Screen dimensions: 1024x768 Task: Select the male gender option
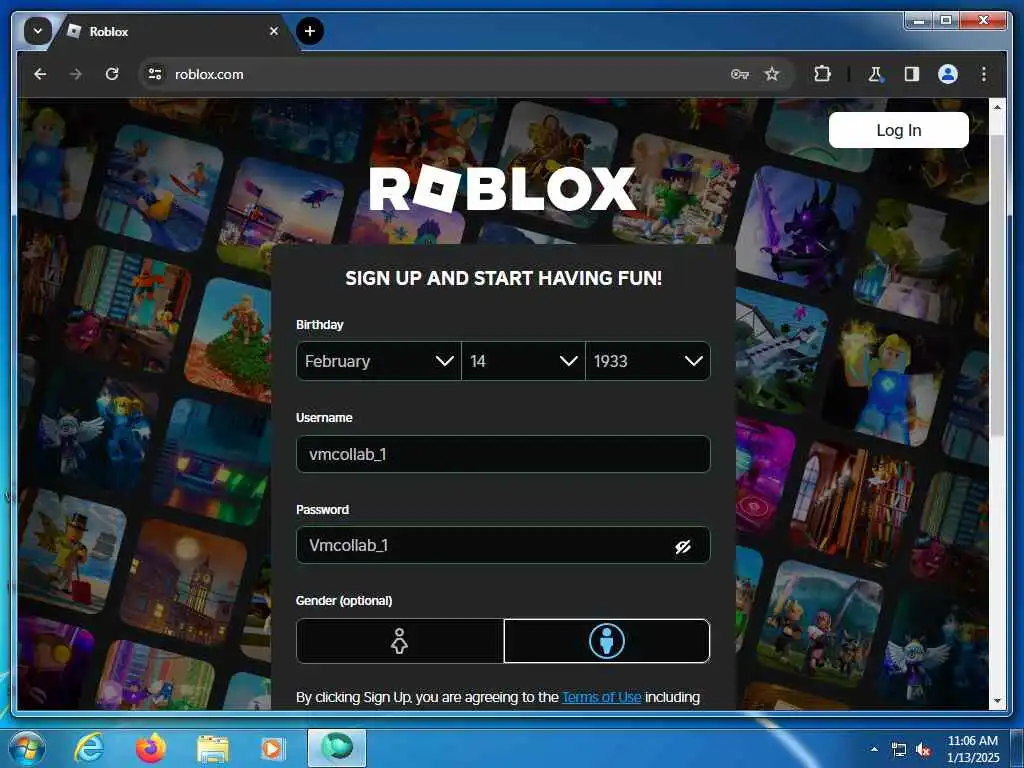pos(607,641)
